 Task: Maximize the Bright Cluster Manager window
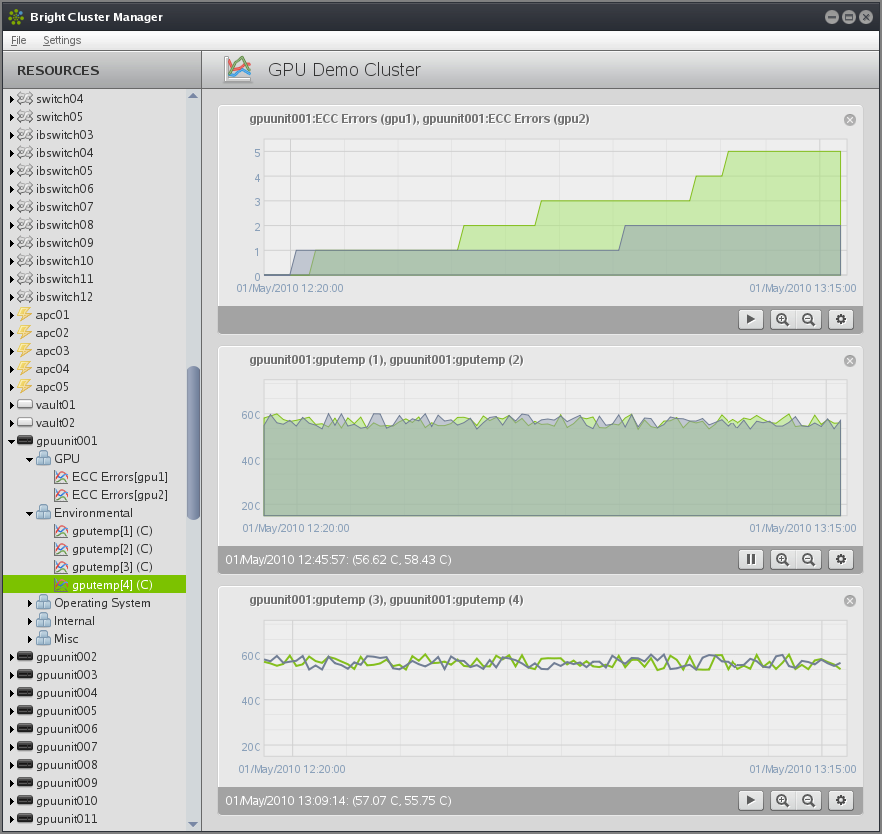tap(849, 17)
